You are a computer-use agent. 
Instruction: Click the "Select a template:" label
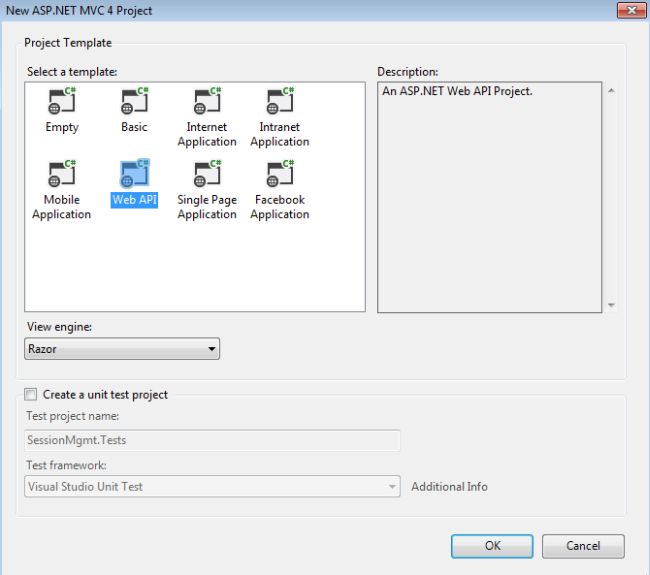pos(72,72)
